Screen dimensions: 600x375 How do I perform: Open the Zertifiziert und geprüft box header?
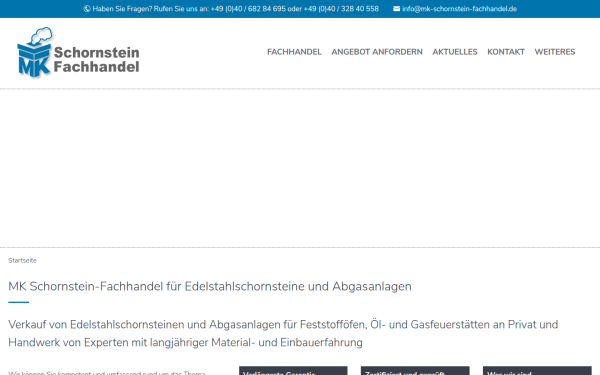[415, 371]
